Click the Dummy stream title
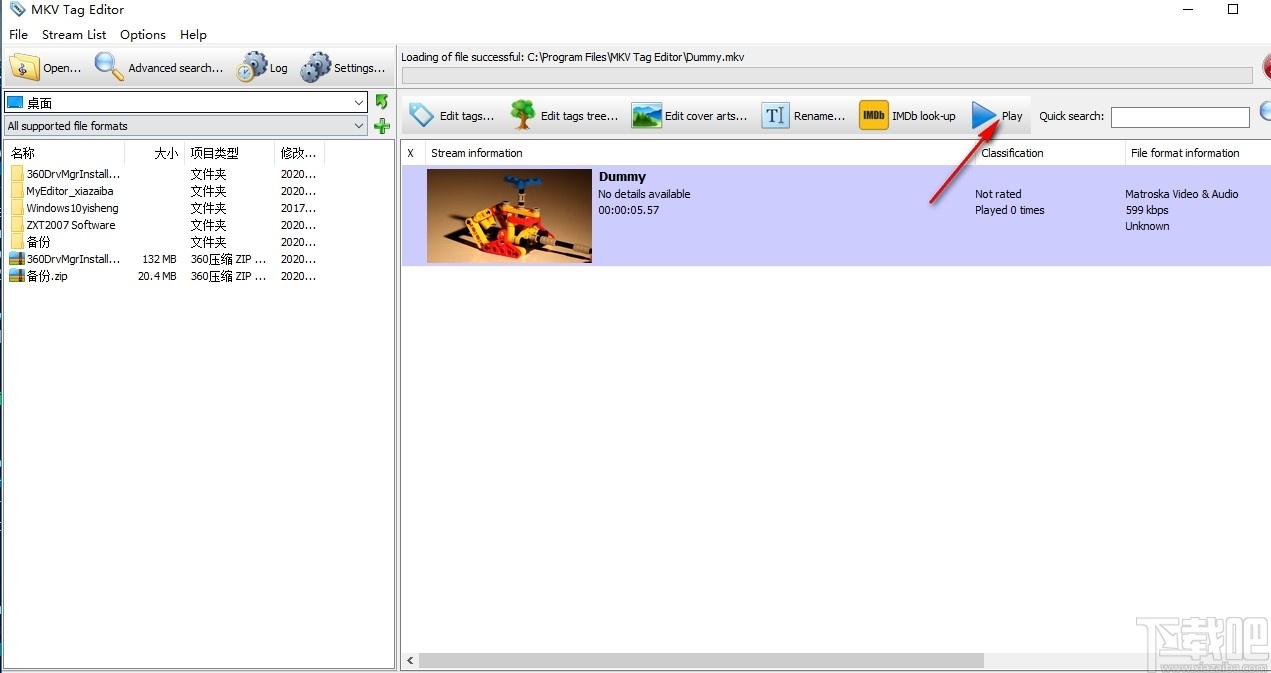Viewport: 1271px width, 673px height. (622, 177)
